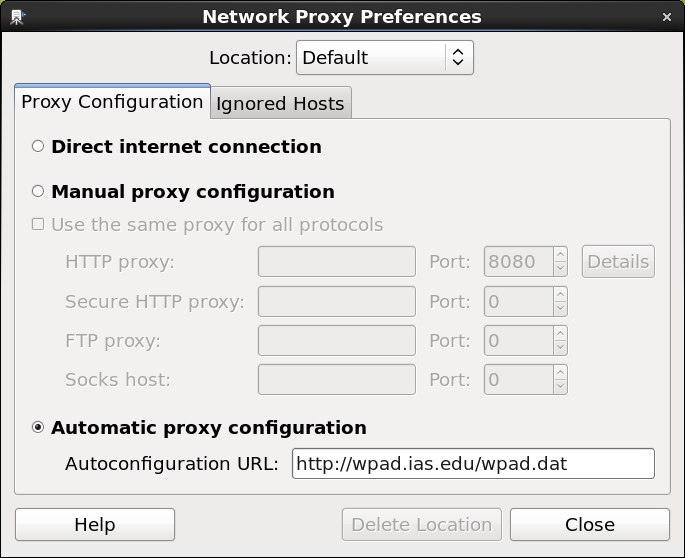685x558 pixels.
Task: Select Automatic proxy configuration radio button
Action: tap(38, 427)
